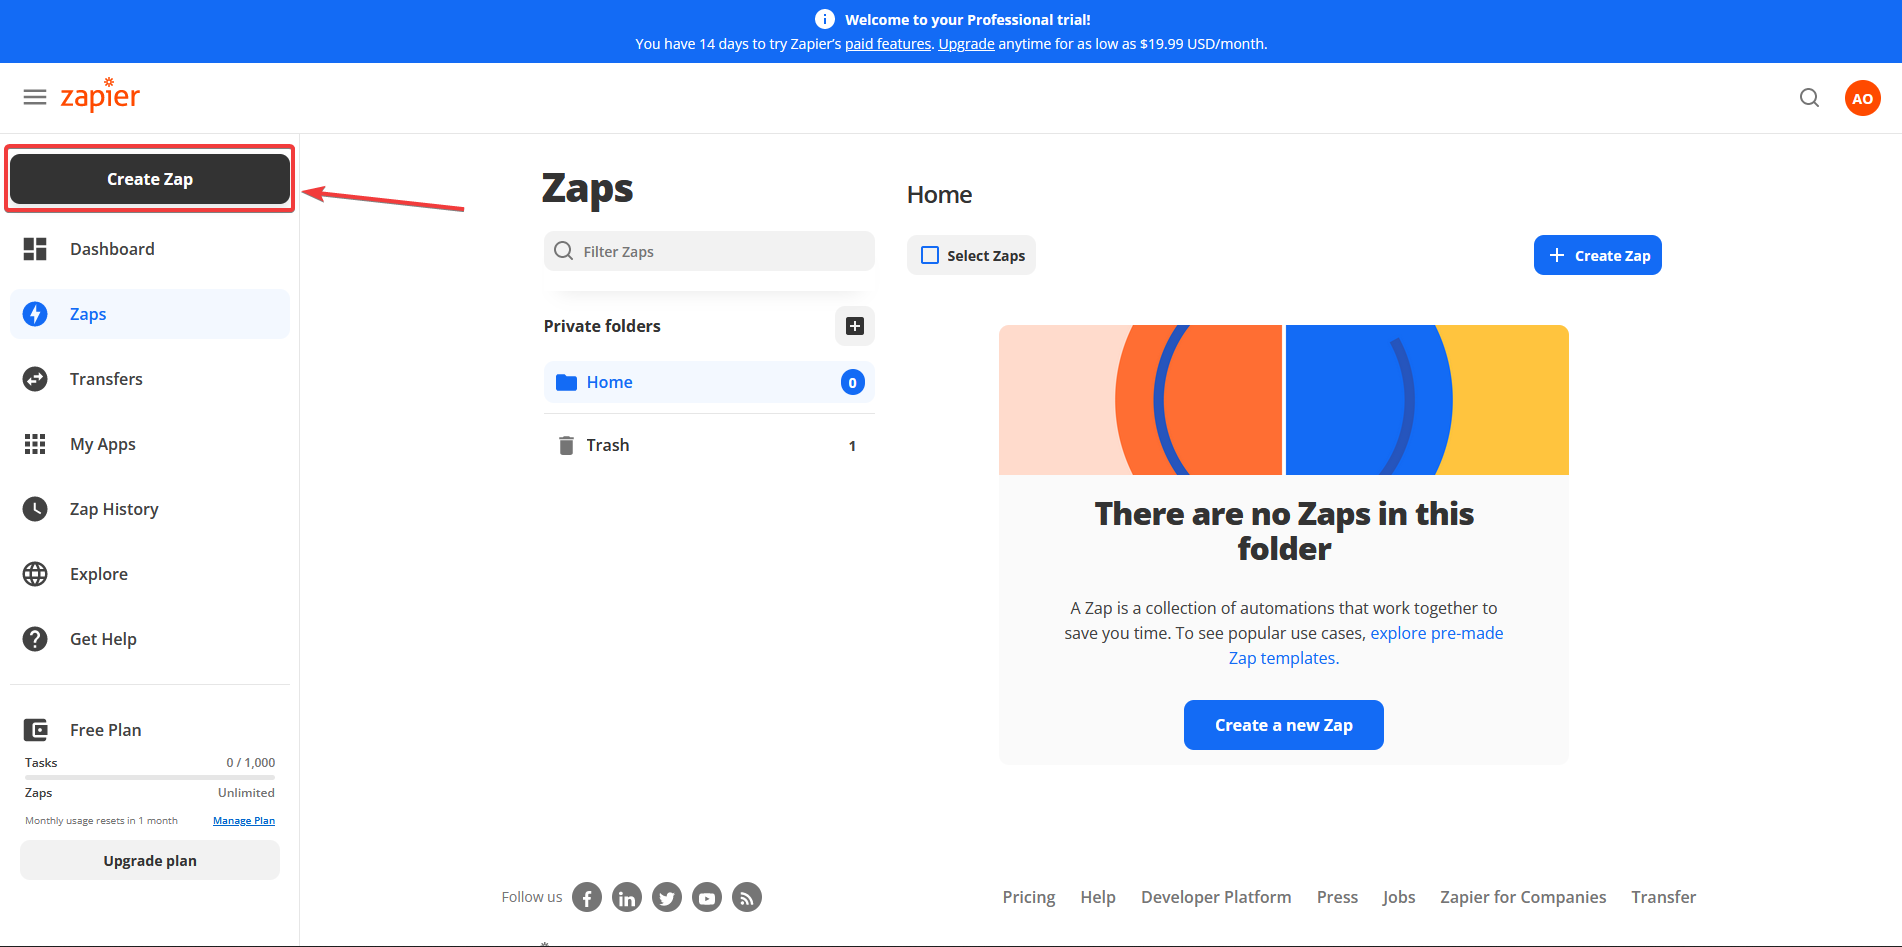The width and height of the screenshot is (1902, 947).
Task: Click the Zaps lightning bolt icon
Action: pos(35,314)
